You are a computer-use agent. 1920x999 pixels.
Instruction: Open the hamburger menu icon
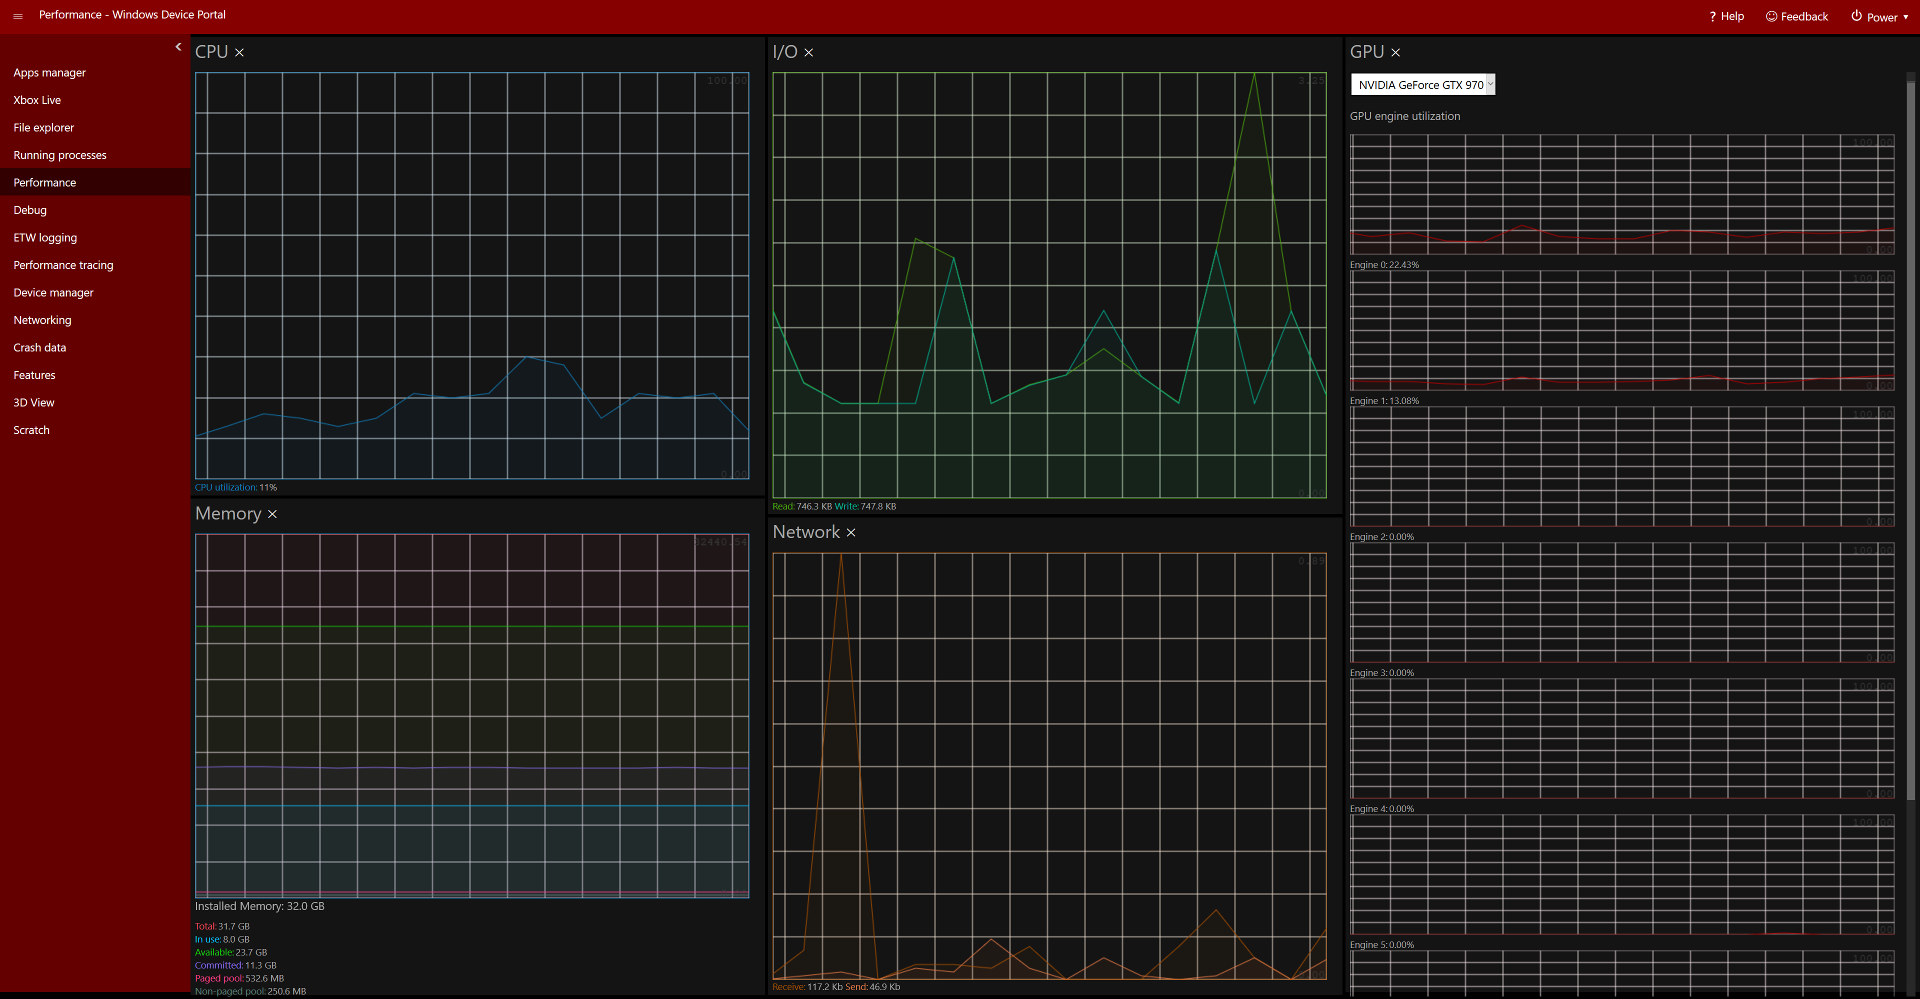[x=17, y=16]
